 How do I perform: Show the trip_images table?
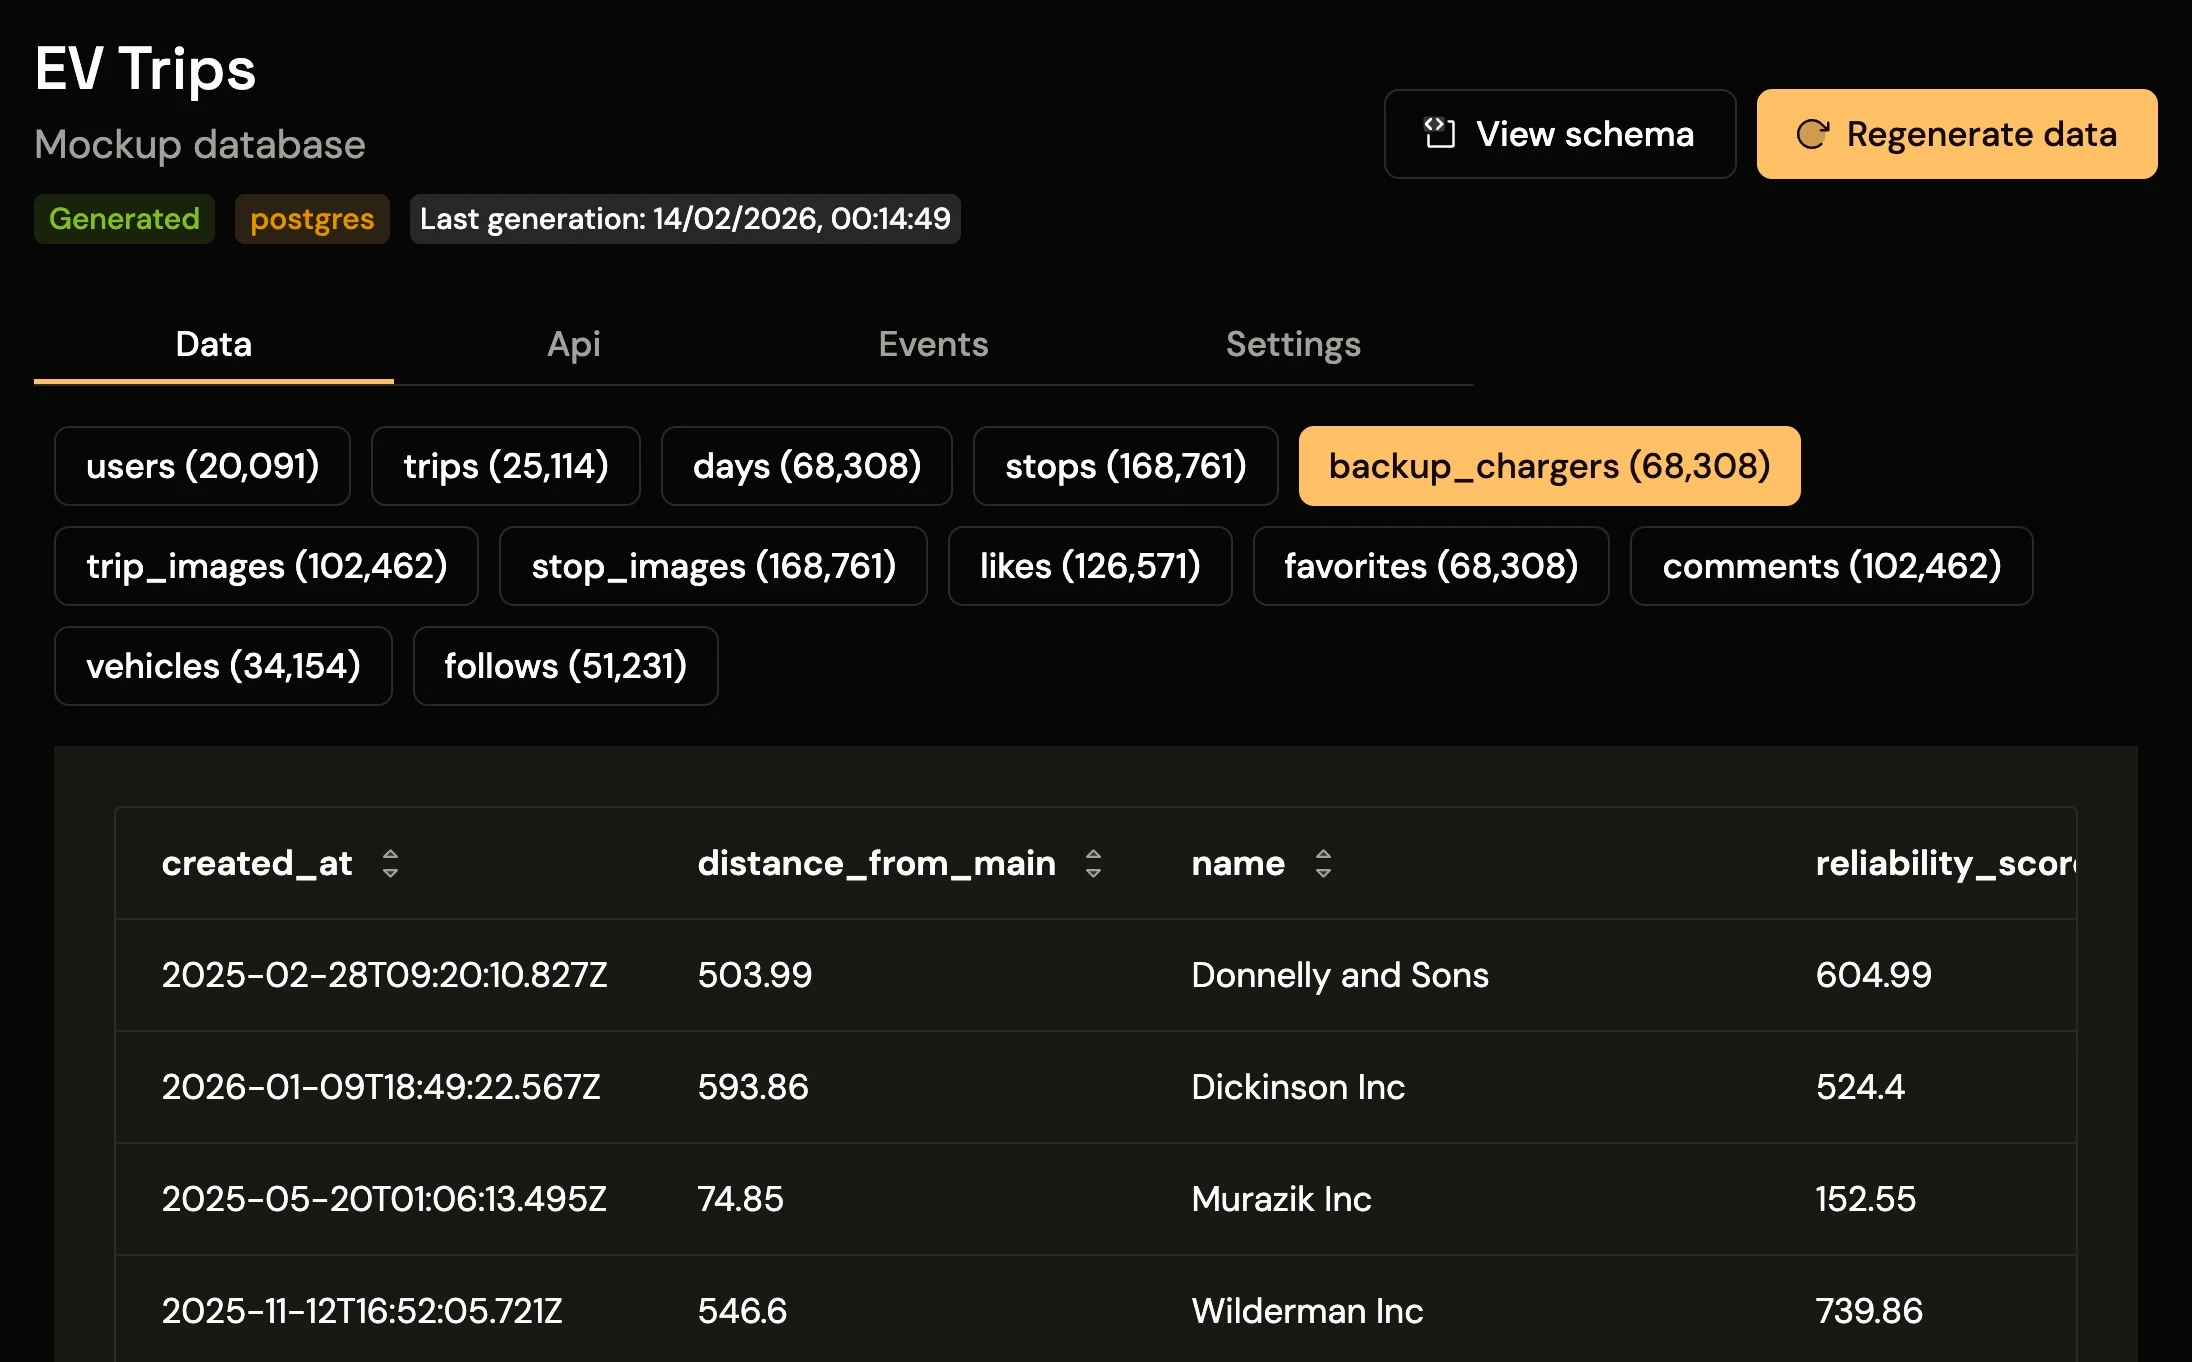pos(265,566)
